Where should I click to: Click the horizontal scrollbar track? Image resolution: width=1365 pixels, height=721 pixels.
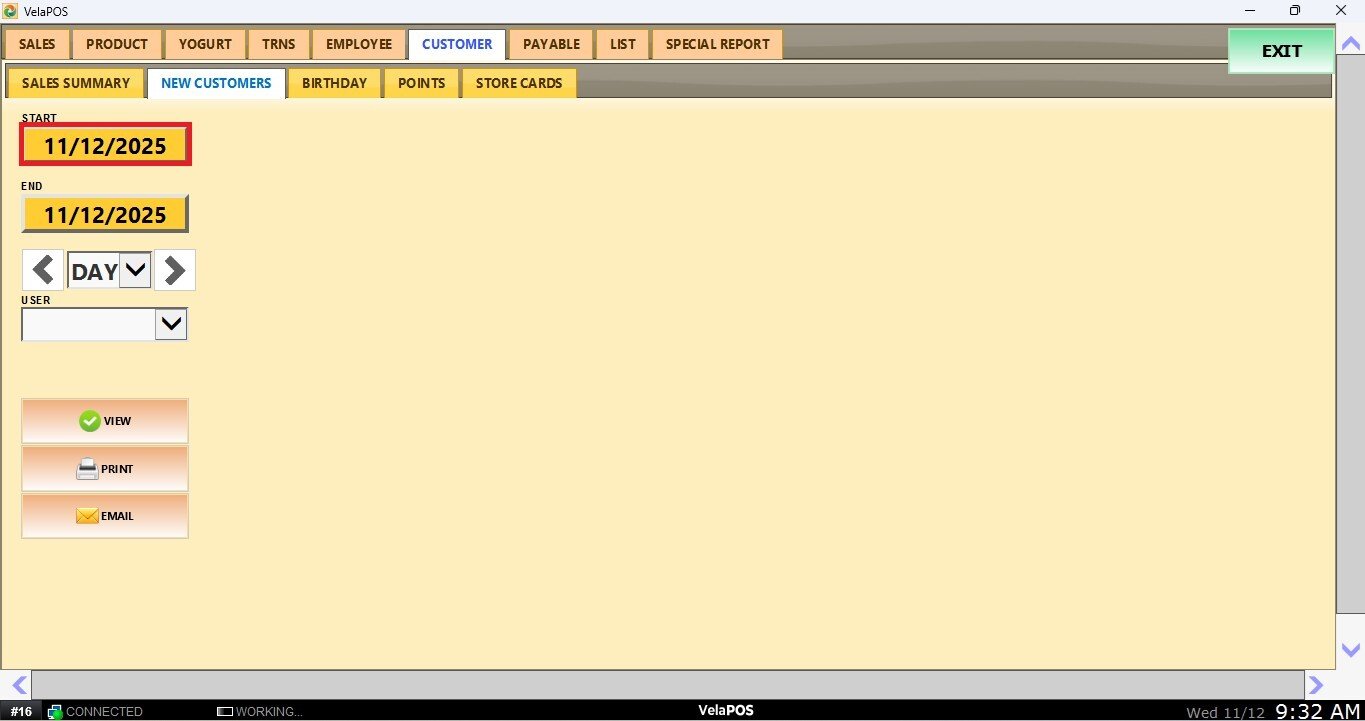pos(667,685)
